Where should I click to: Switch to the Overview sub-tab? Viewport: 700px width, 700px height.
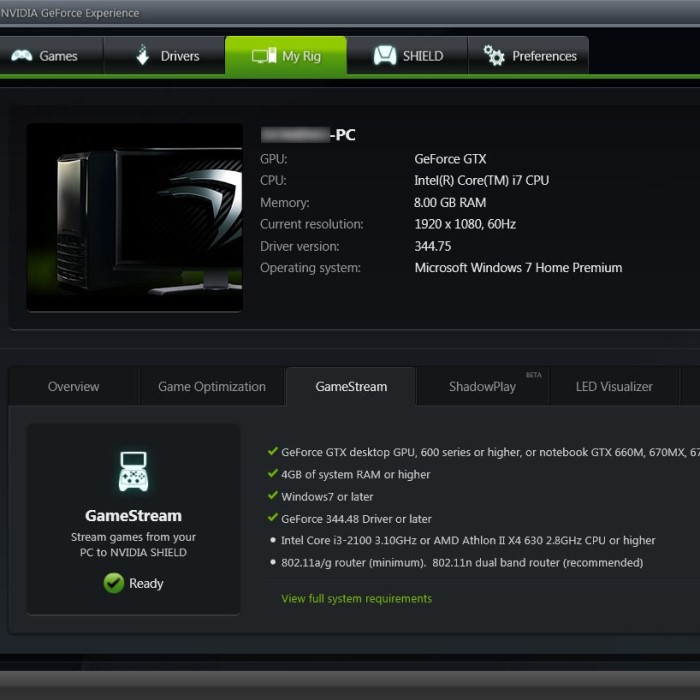(74, 387)
